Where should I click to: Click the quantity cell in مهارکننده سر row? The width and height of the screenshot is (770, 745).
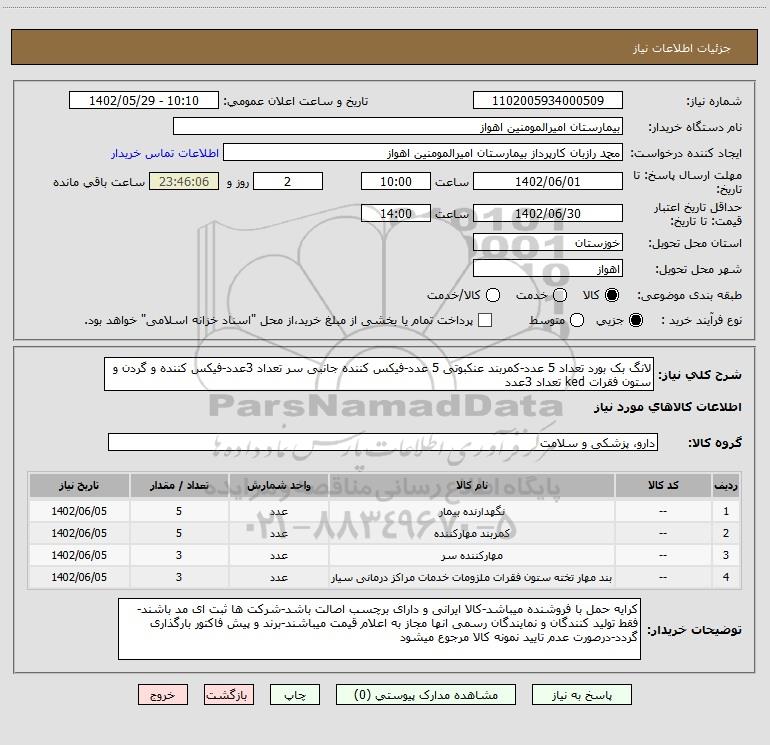coord(179,555)
